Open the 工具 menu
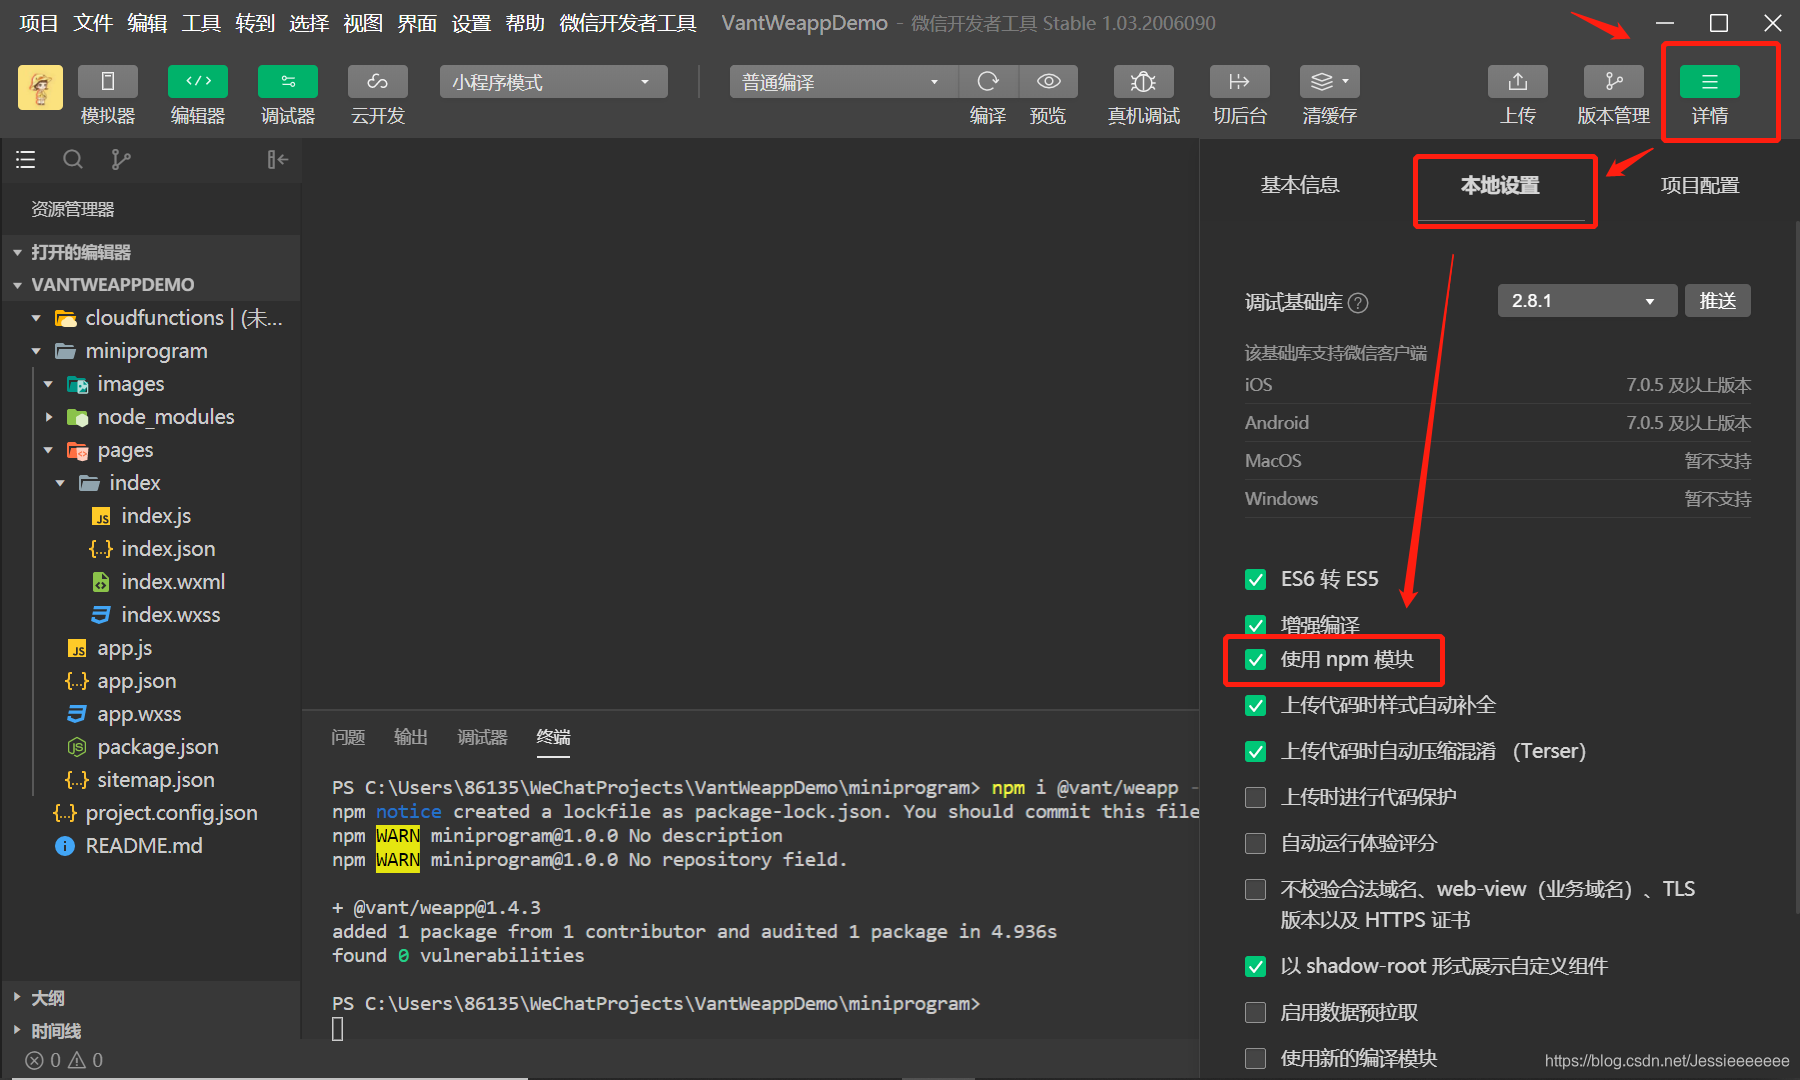The width and height of the screenshot is (1800, 1080). pyautogui.click(x=201, y=23)
